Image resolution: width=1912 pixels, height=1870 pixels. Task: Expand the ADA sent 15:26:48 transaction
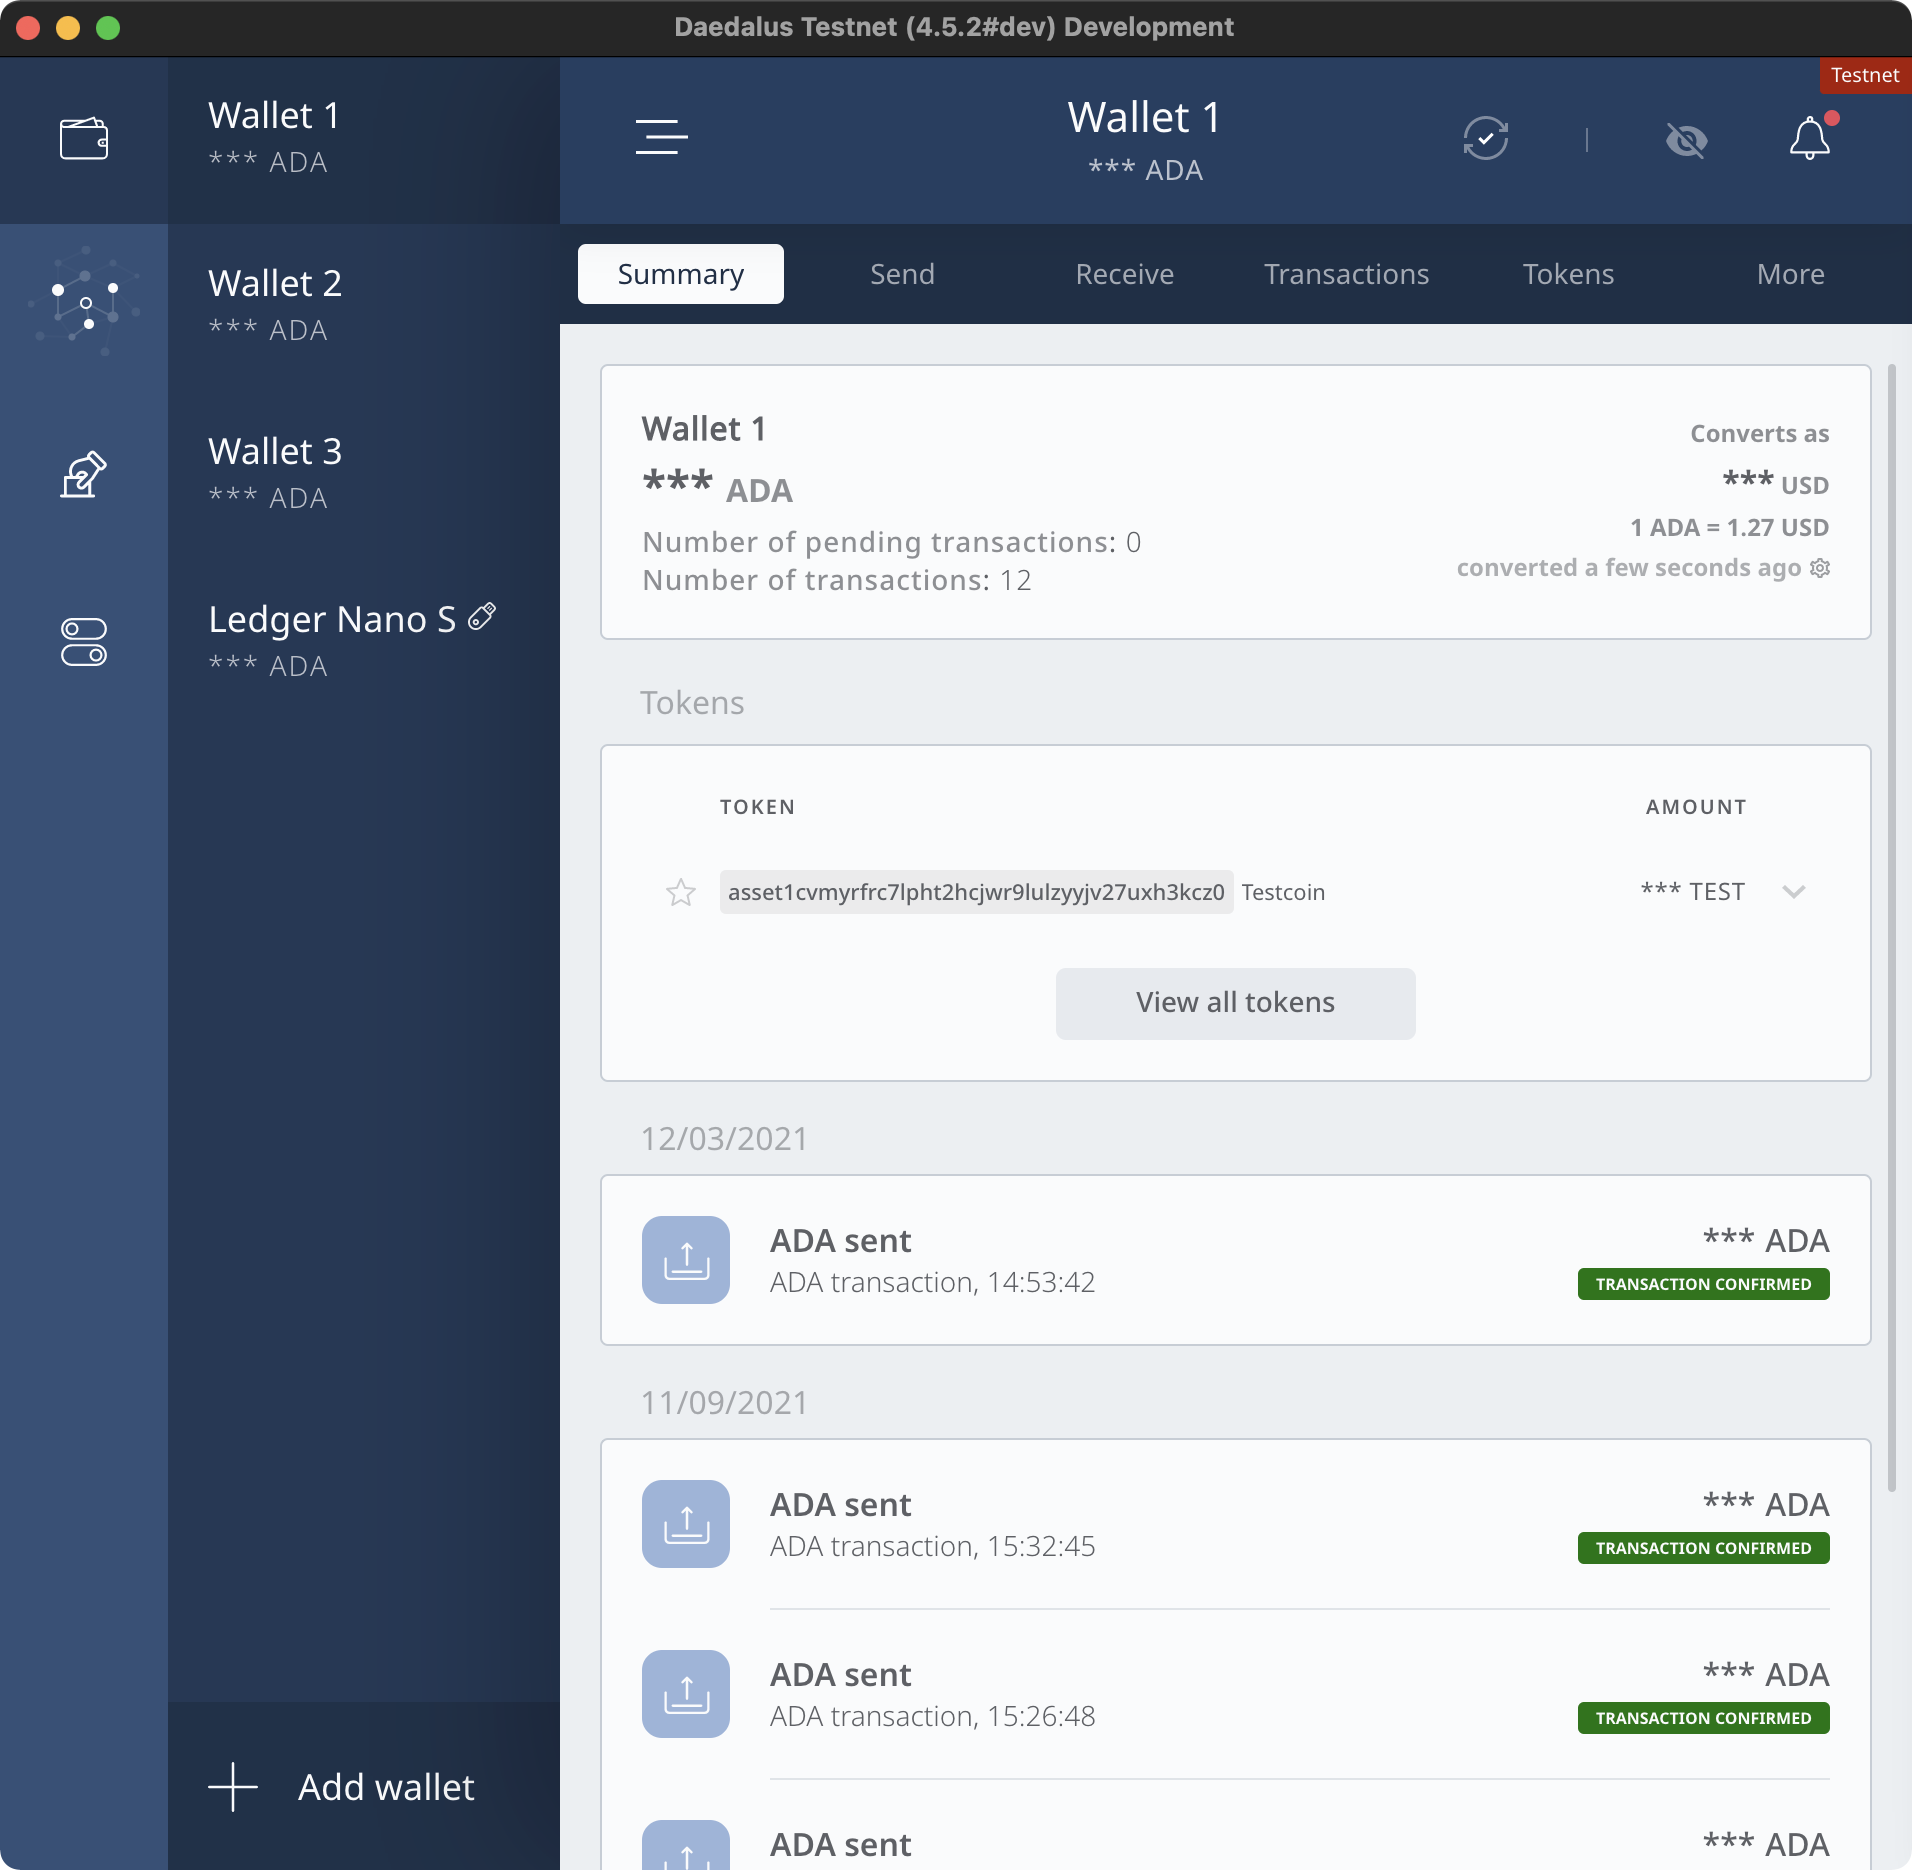click(1236, 1694)
